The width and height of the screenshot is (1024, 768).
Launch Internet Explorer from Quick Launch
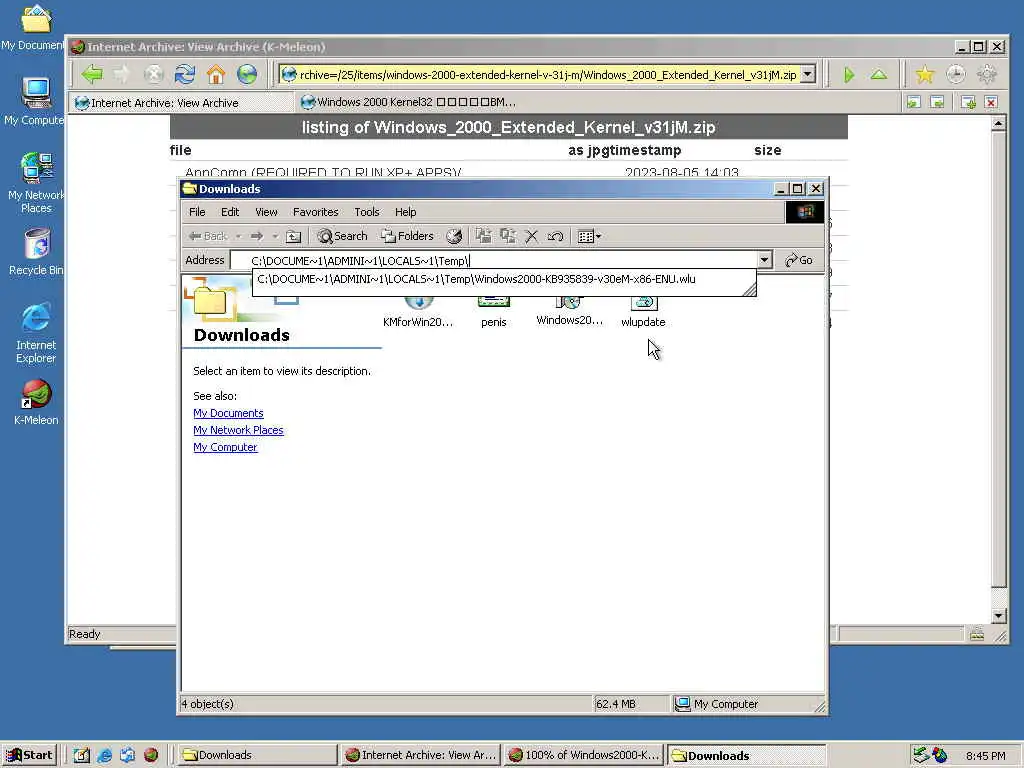104,755
